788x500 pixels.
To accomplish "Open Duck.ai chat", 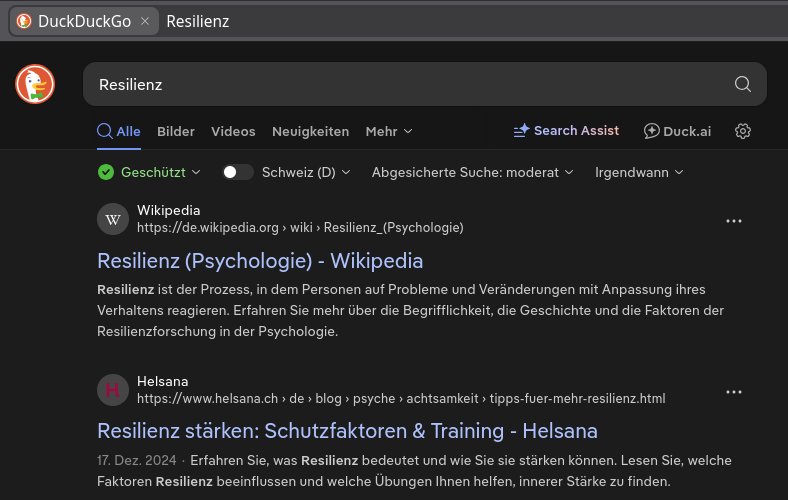I will tap(677, 131).
